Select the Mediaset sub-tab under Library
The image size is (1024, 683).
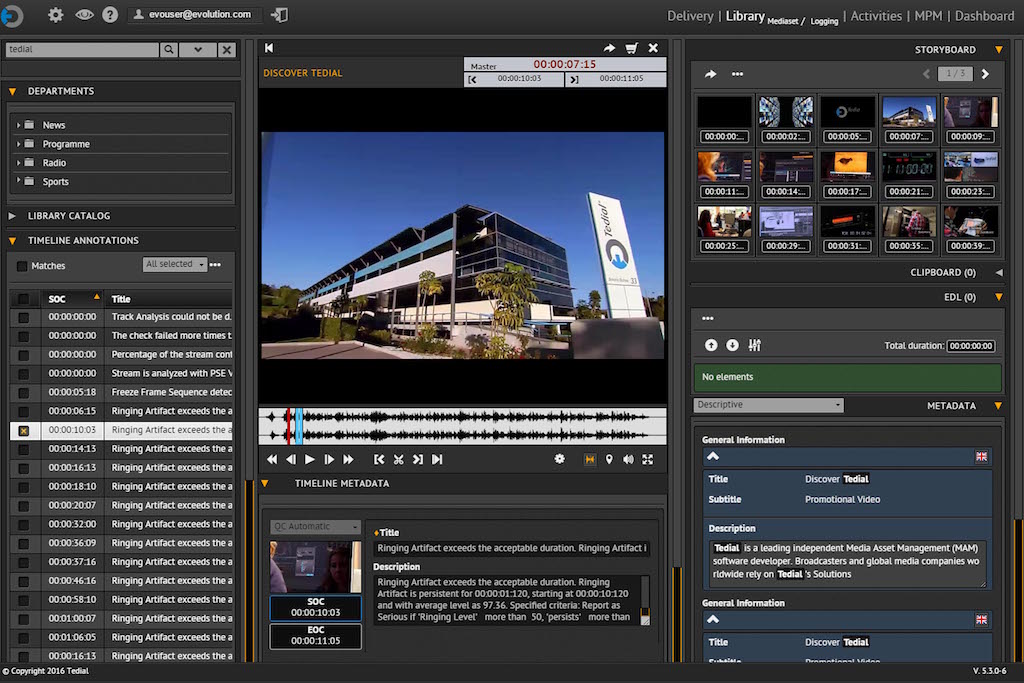[x=783, y=22]
